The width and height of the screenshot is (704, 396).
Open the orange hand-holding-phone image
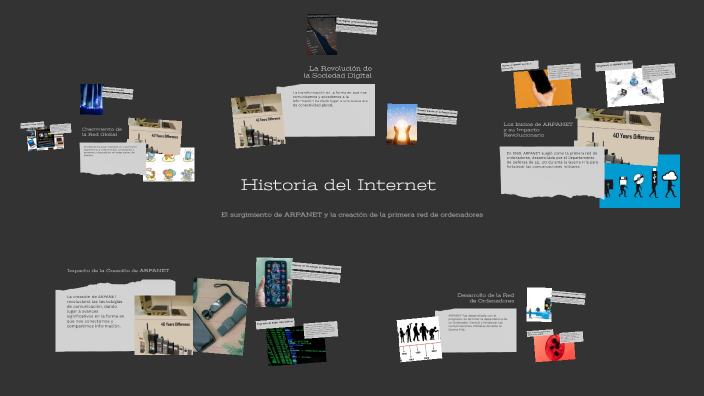coord(543,88)
